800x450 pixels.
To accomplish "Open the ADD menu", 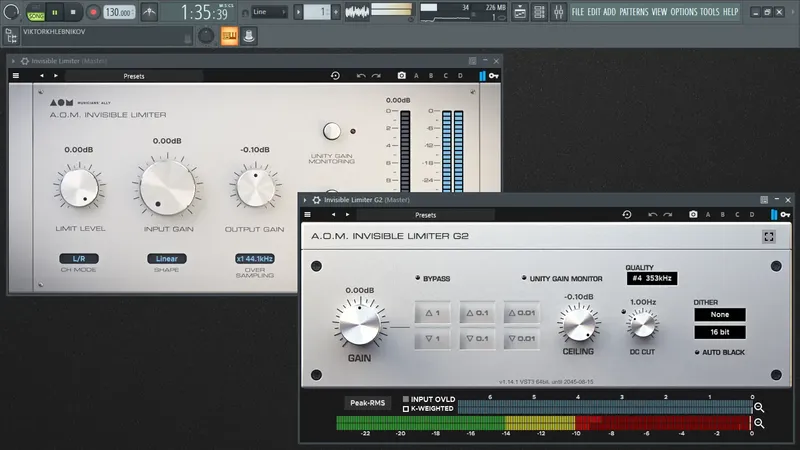I will click(x=609, y=12).
